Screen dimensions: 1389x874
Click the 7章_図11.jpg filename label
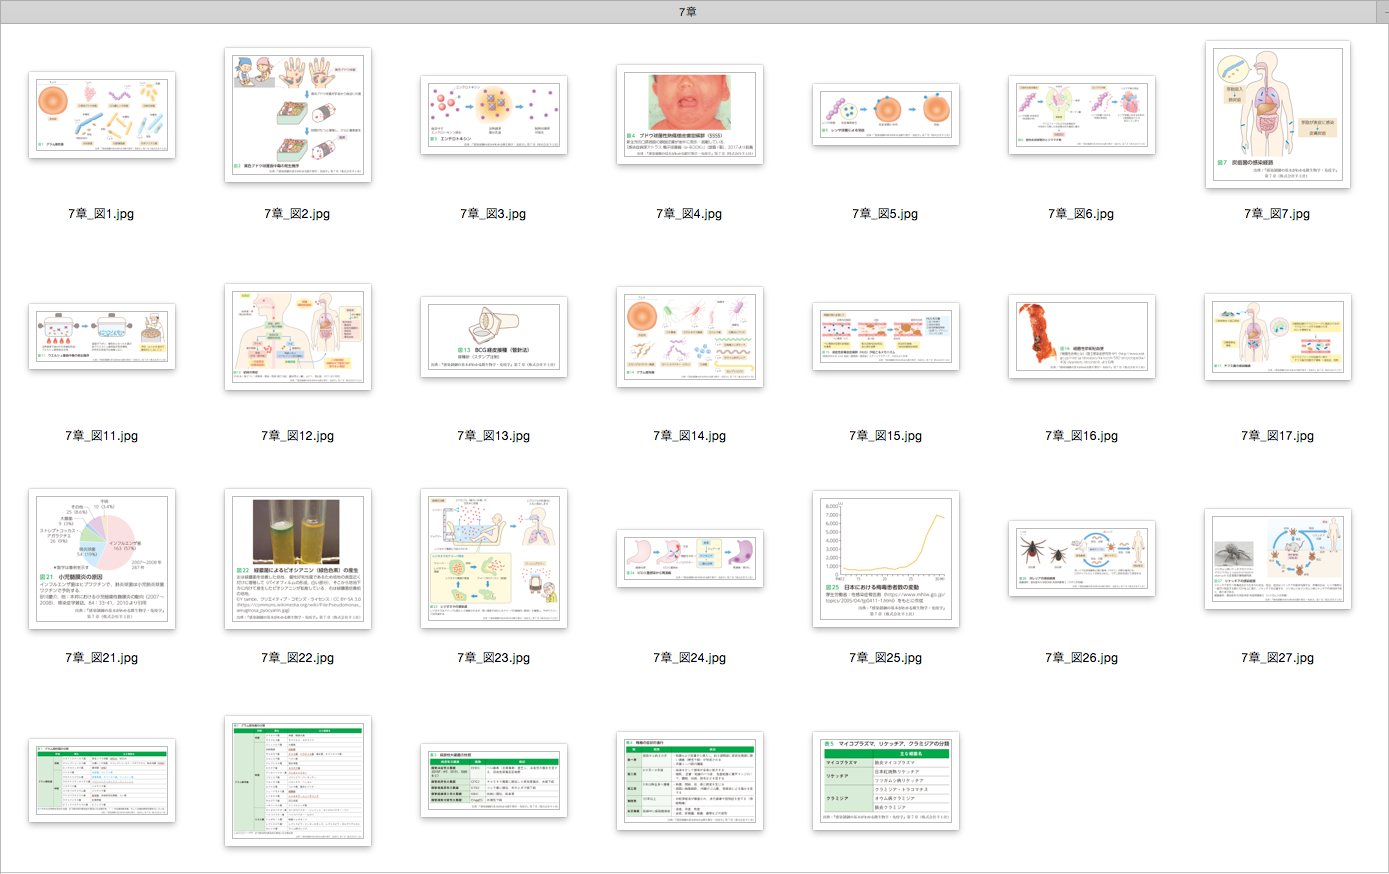pos(102,436)
